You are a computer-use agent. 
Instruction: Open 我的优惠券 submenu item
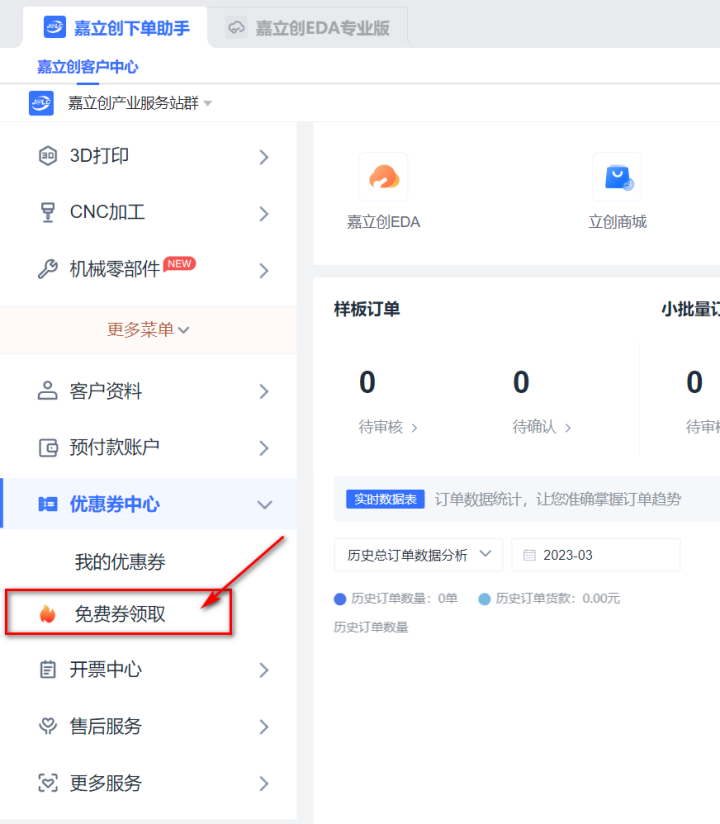point(120,562)
